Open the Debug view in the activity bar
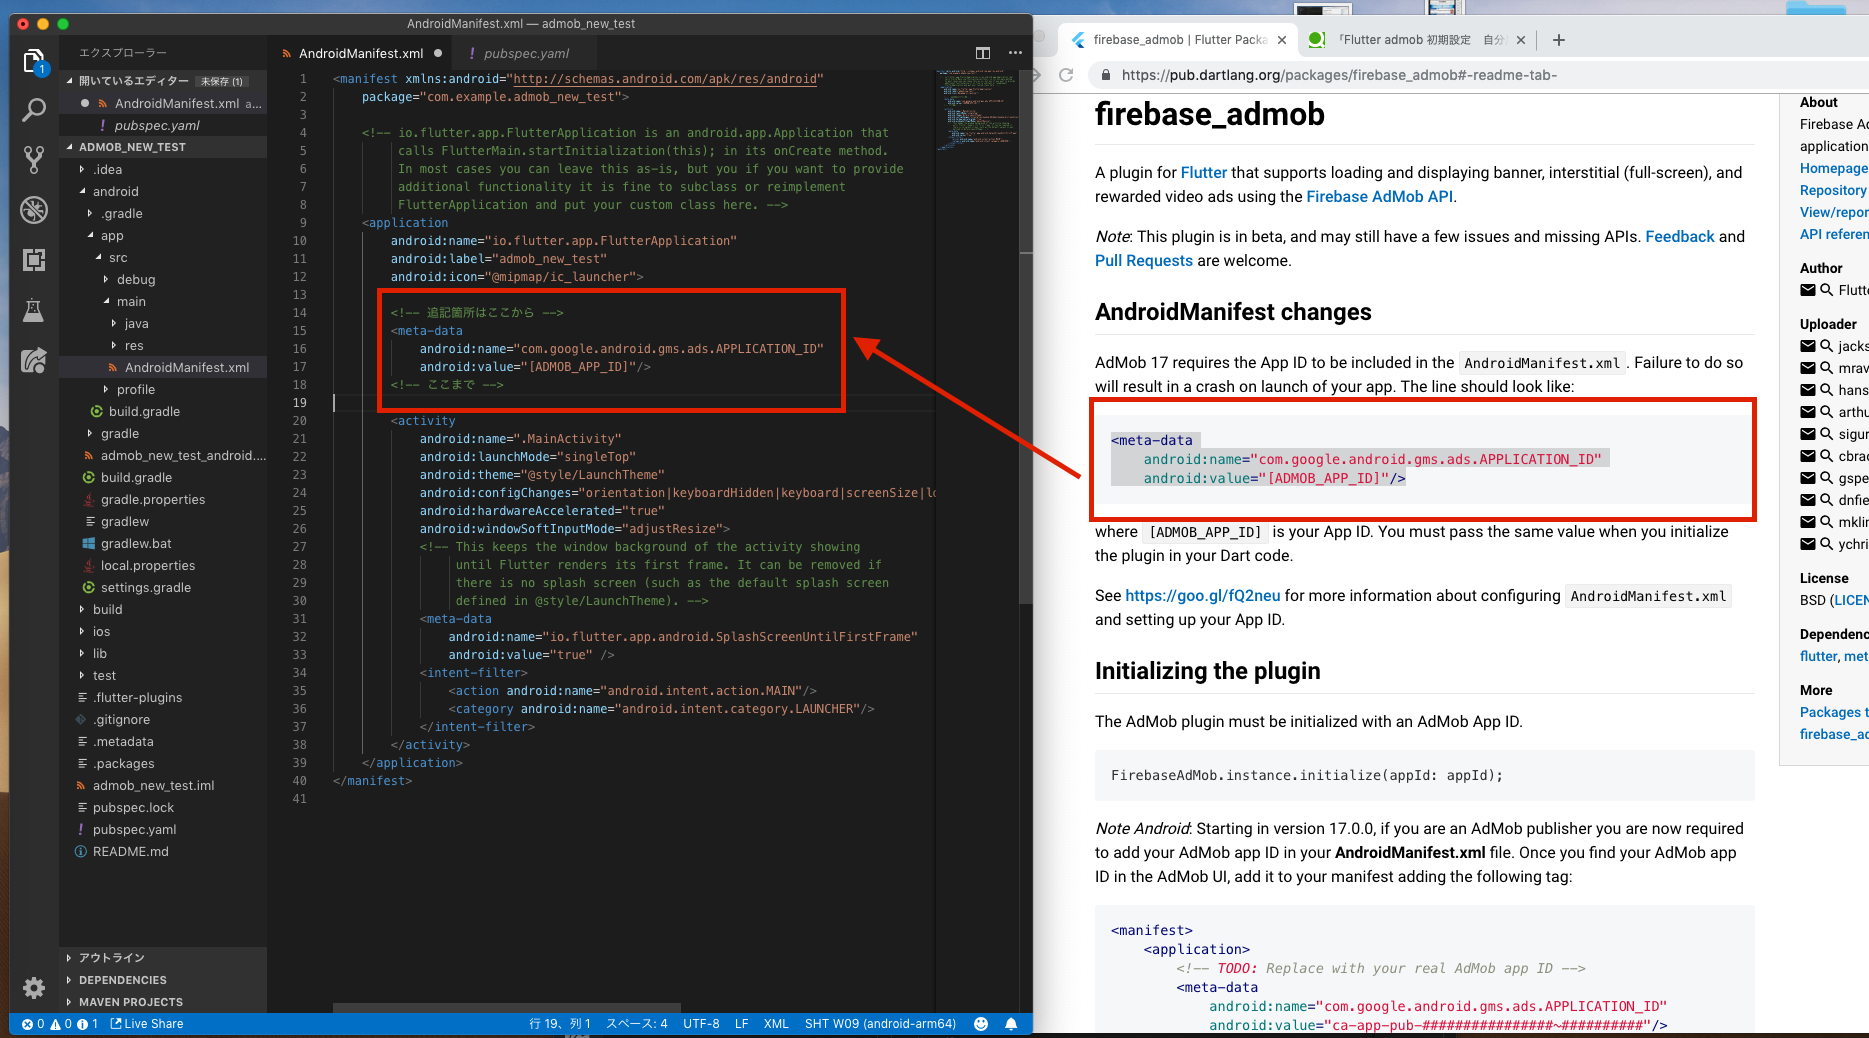Screen dimensions: 1869x1038 [x=34, y=210]
